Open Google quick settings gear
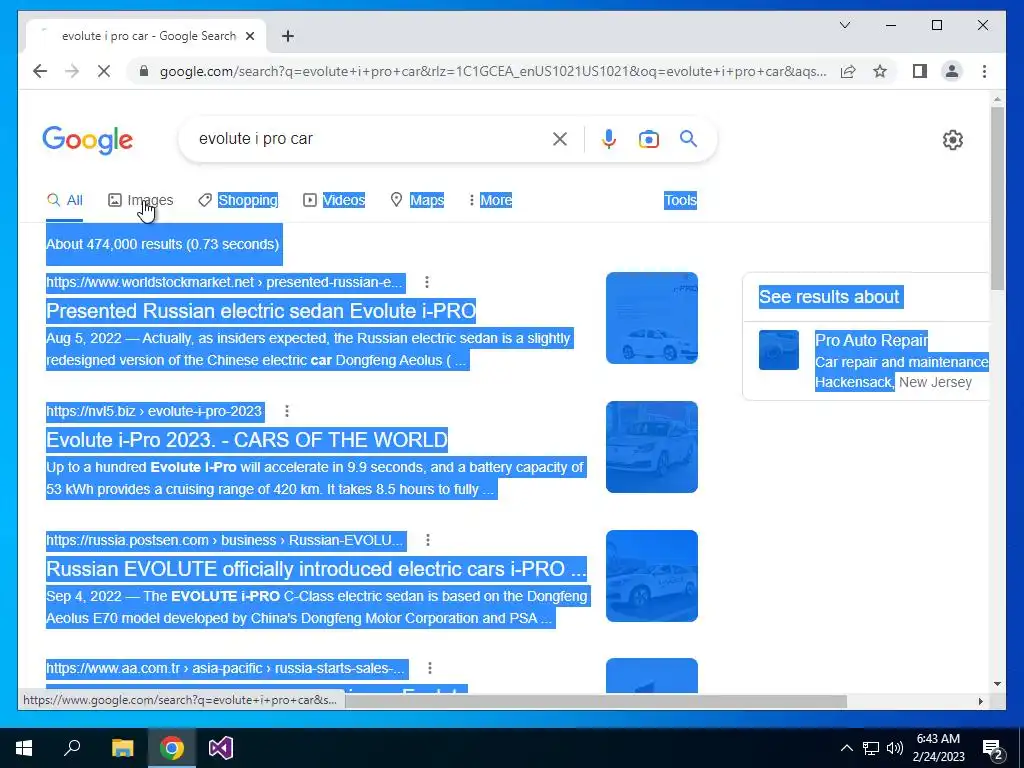Screen dimensions: 1024x768 click(953, 140)
